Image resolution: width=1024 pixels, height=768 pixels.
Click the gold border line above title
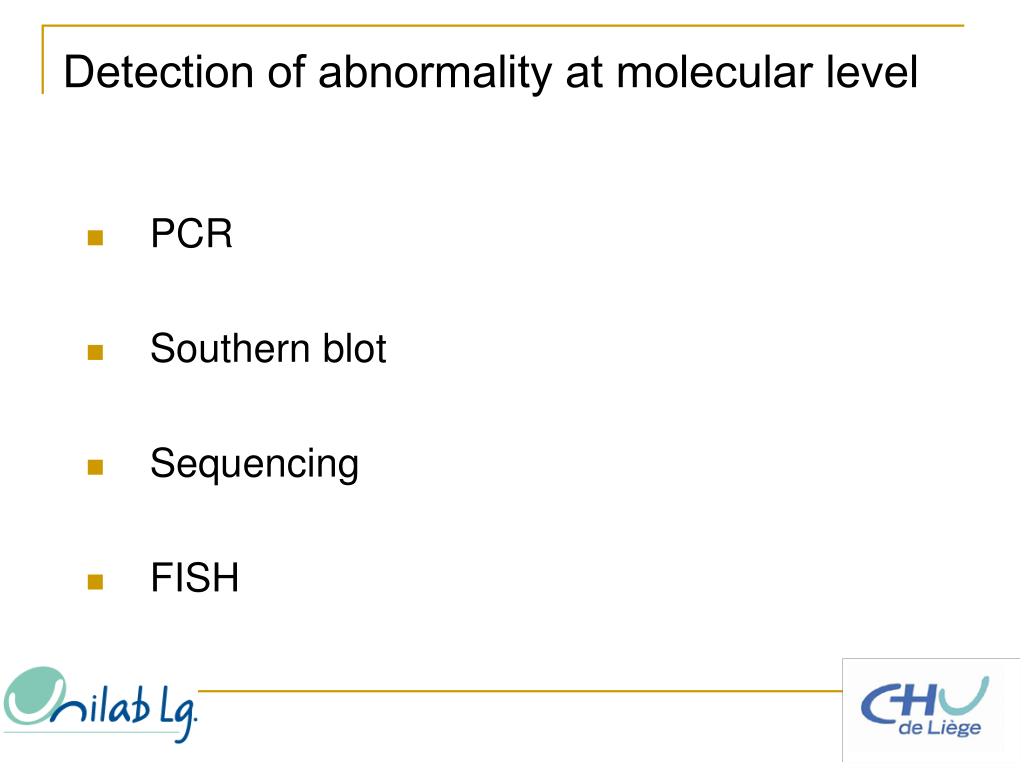[503, 25]
